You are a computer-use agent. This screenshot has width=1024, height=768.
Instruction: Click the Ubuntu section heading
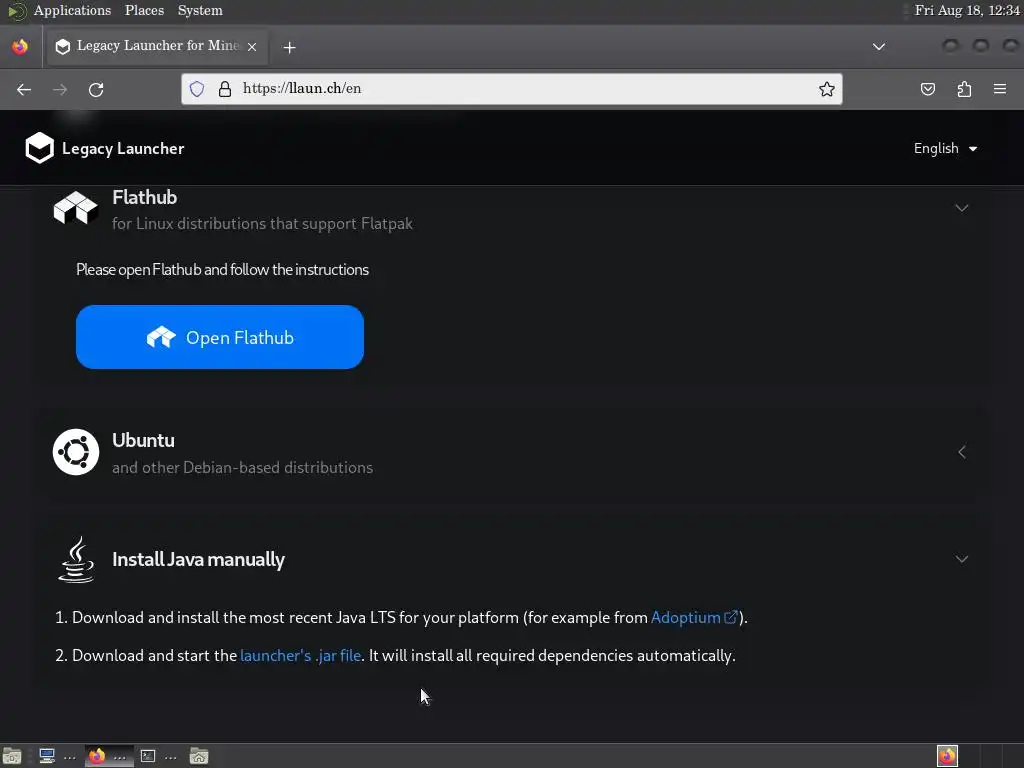coord(143,440)
